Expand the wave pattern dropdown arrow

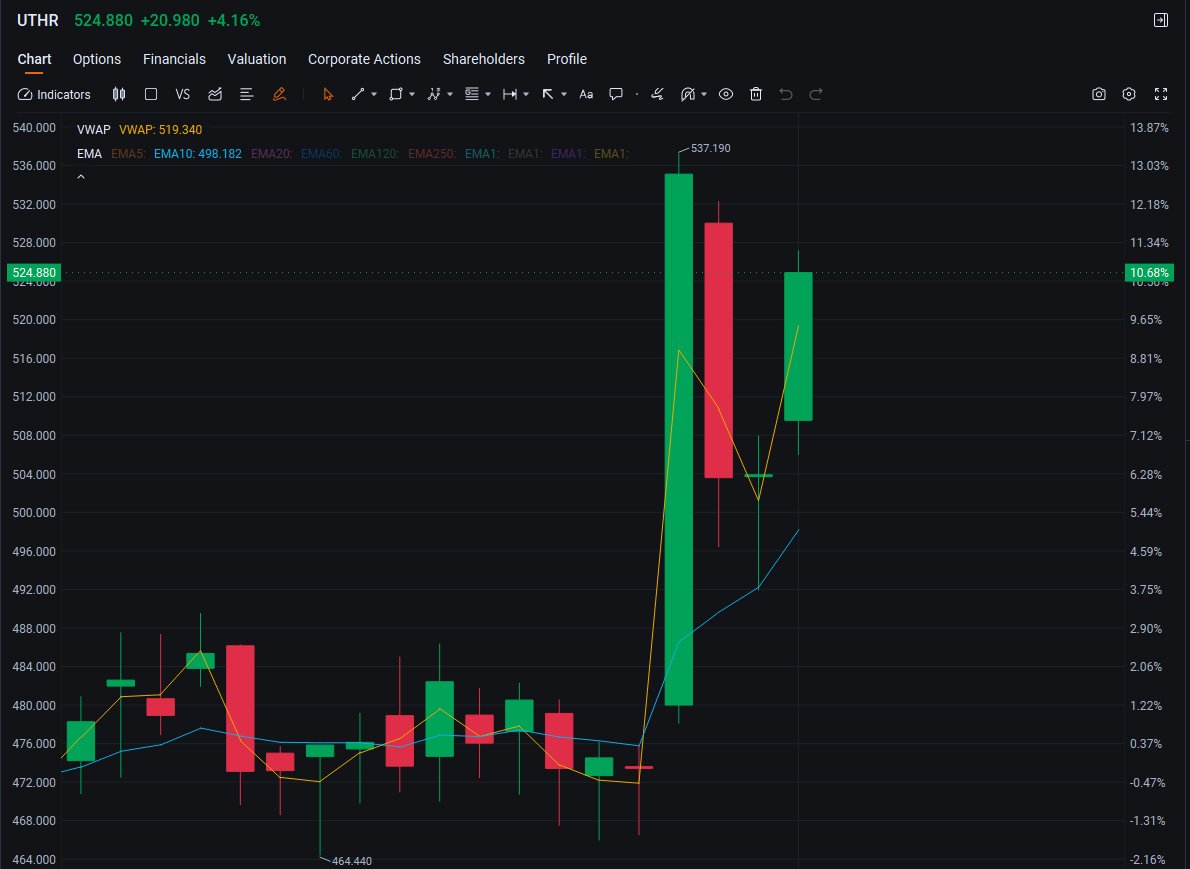click(x=450, y=94)
